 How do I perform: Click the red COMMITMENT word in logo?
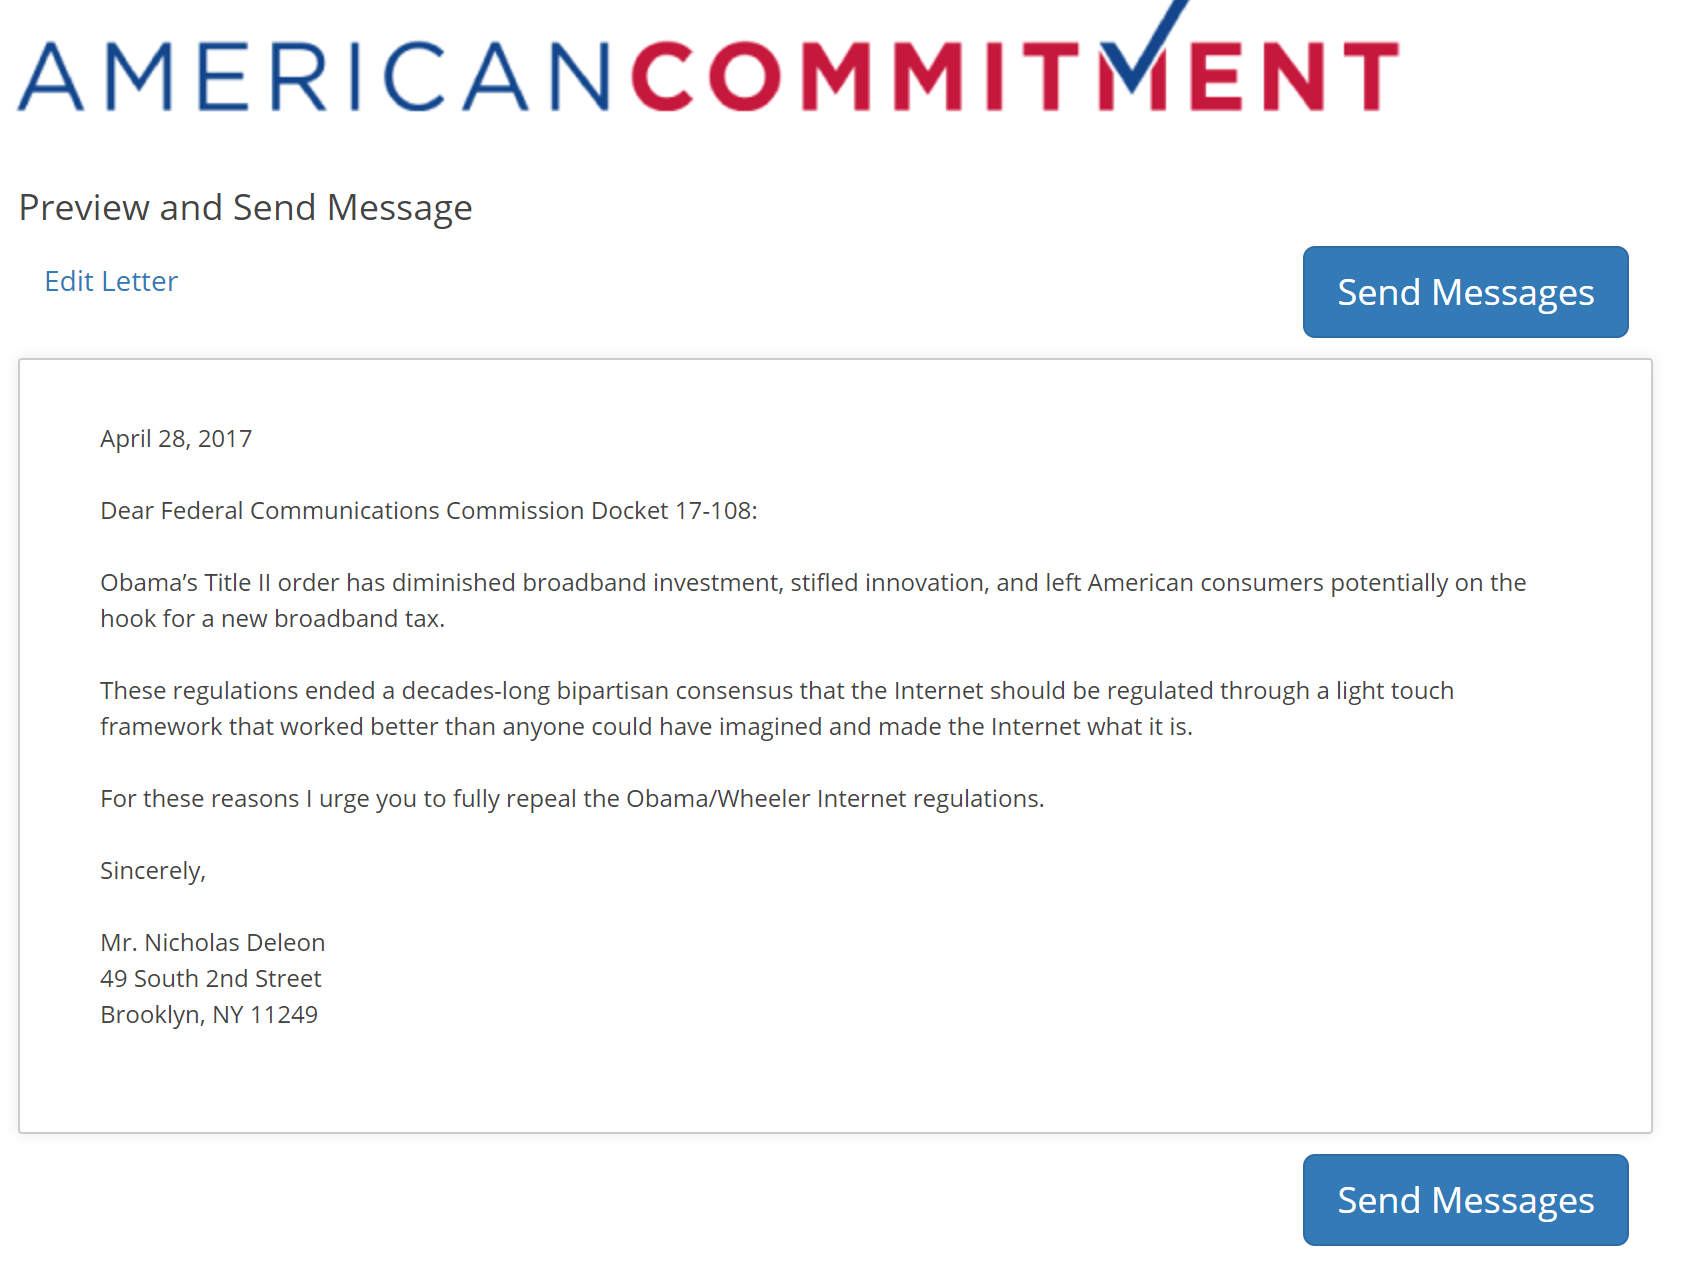[1015, 76]
